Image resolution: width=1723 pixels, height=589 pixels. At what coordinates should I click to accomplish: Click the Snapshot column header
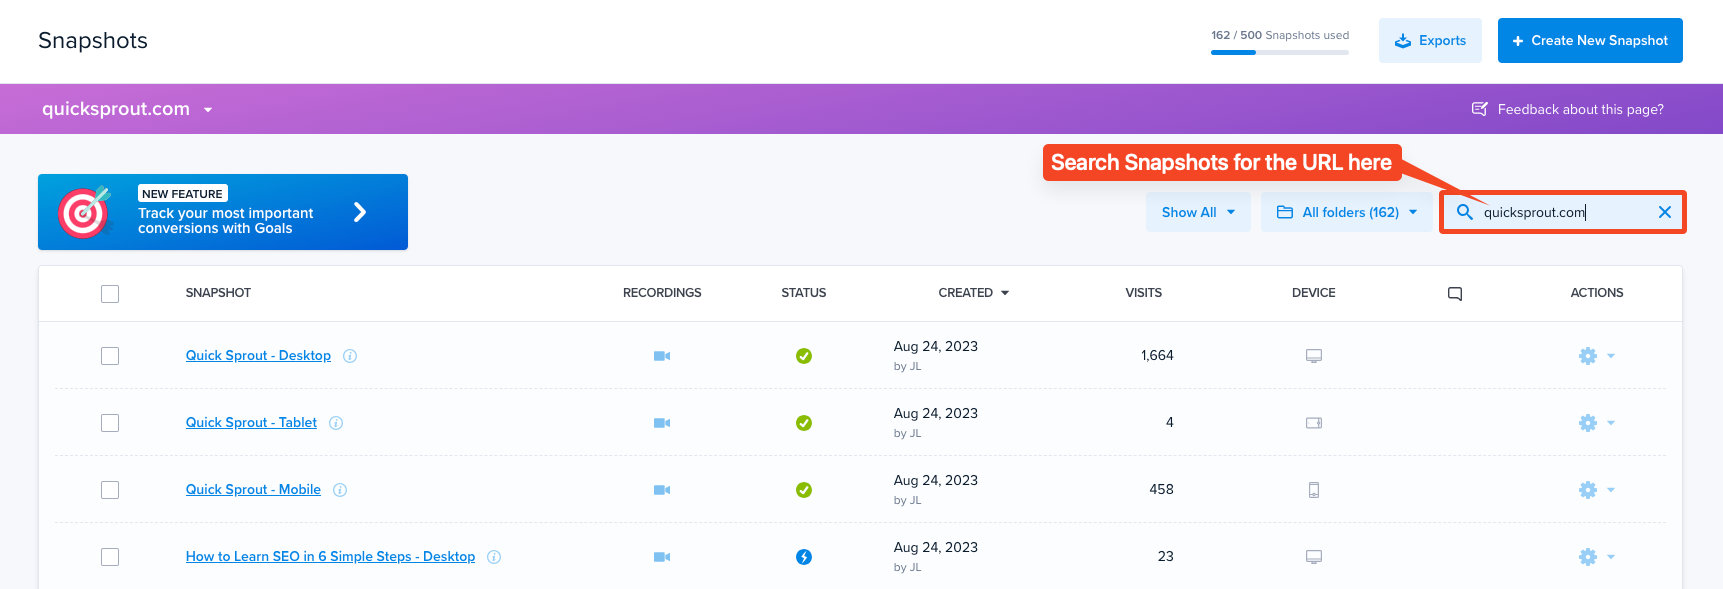point(218,293)
